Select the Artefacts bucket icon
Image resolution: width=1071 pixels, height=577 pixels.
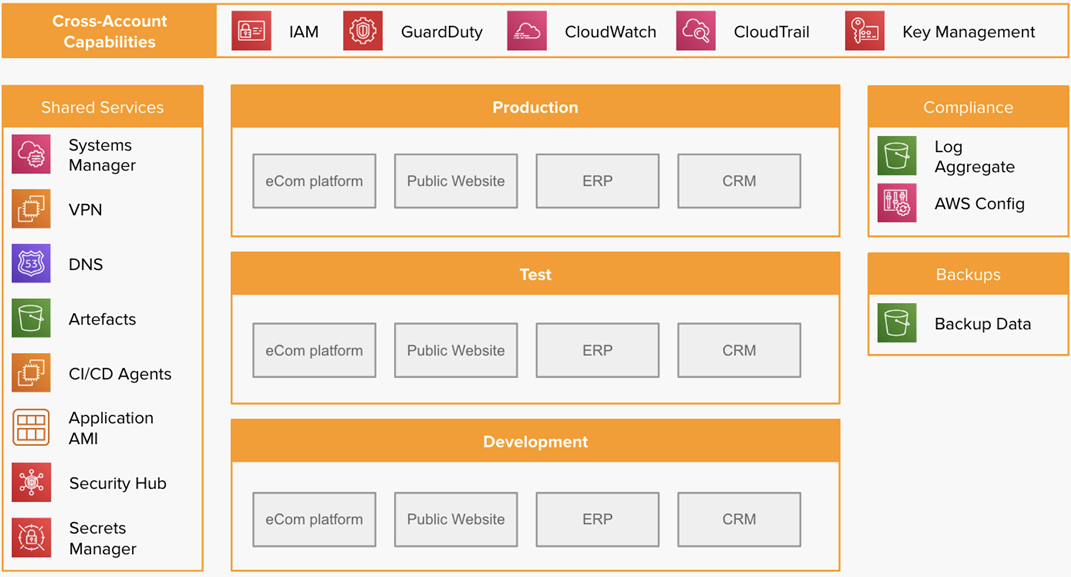pyautogui.click(x=31, y=318)
